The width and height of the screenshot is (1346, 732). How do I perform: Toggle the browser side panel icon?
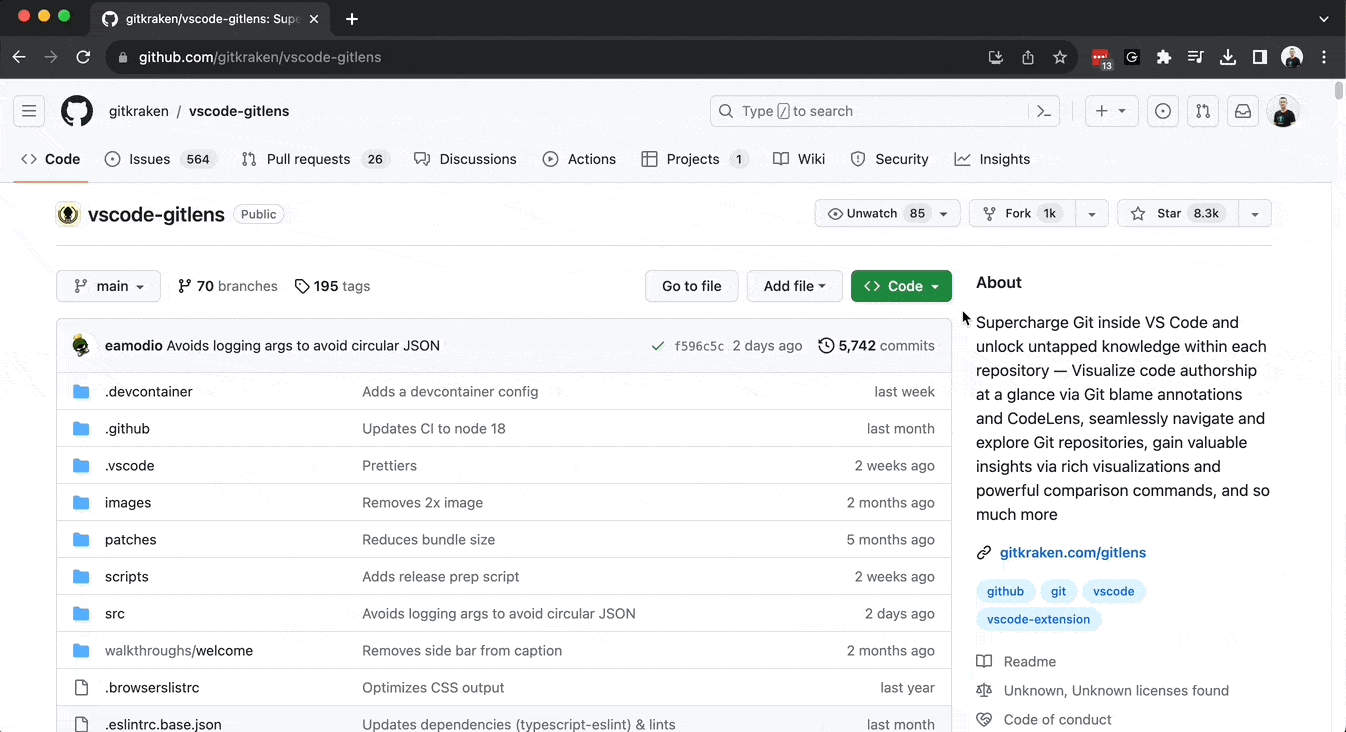click(1260, 57)
